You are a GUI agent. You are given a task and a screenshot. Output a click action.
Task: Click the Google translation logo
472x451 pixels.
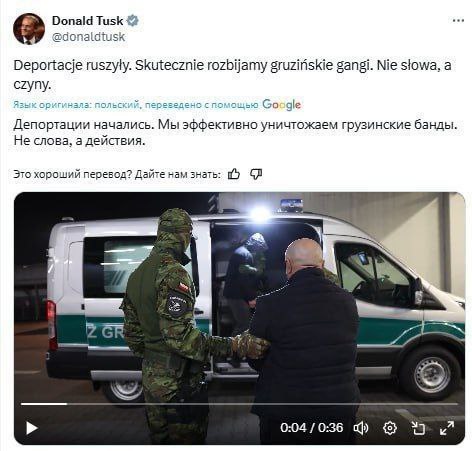282,105
